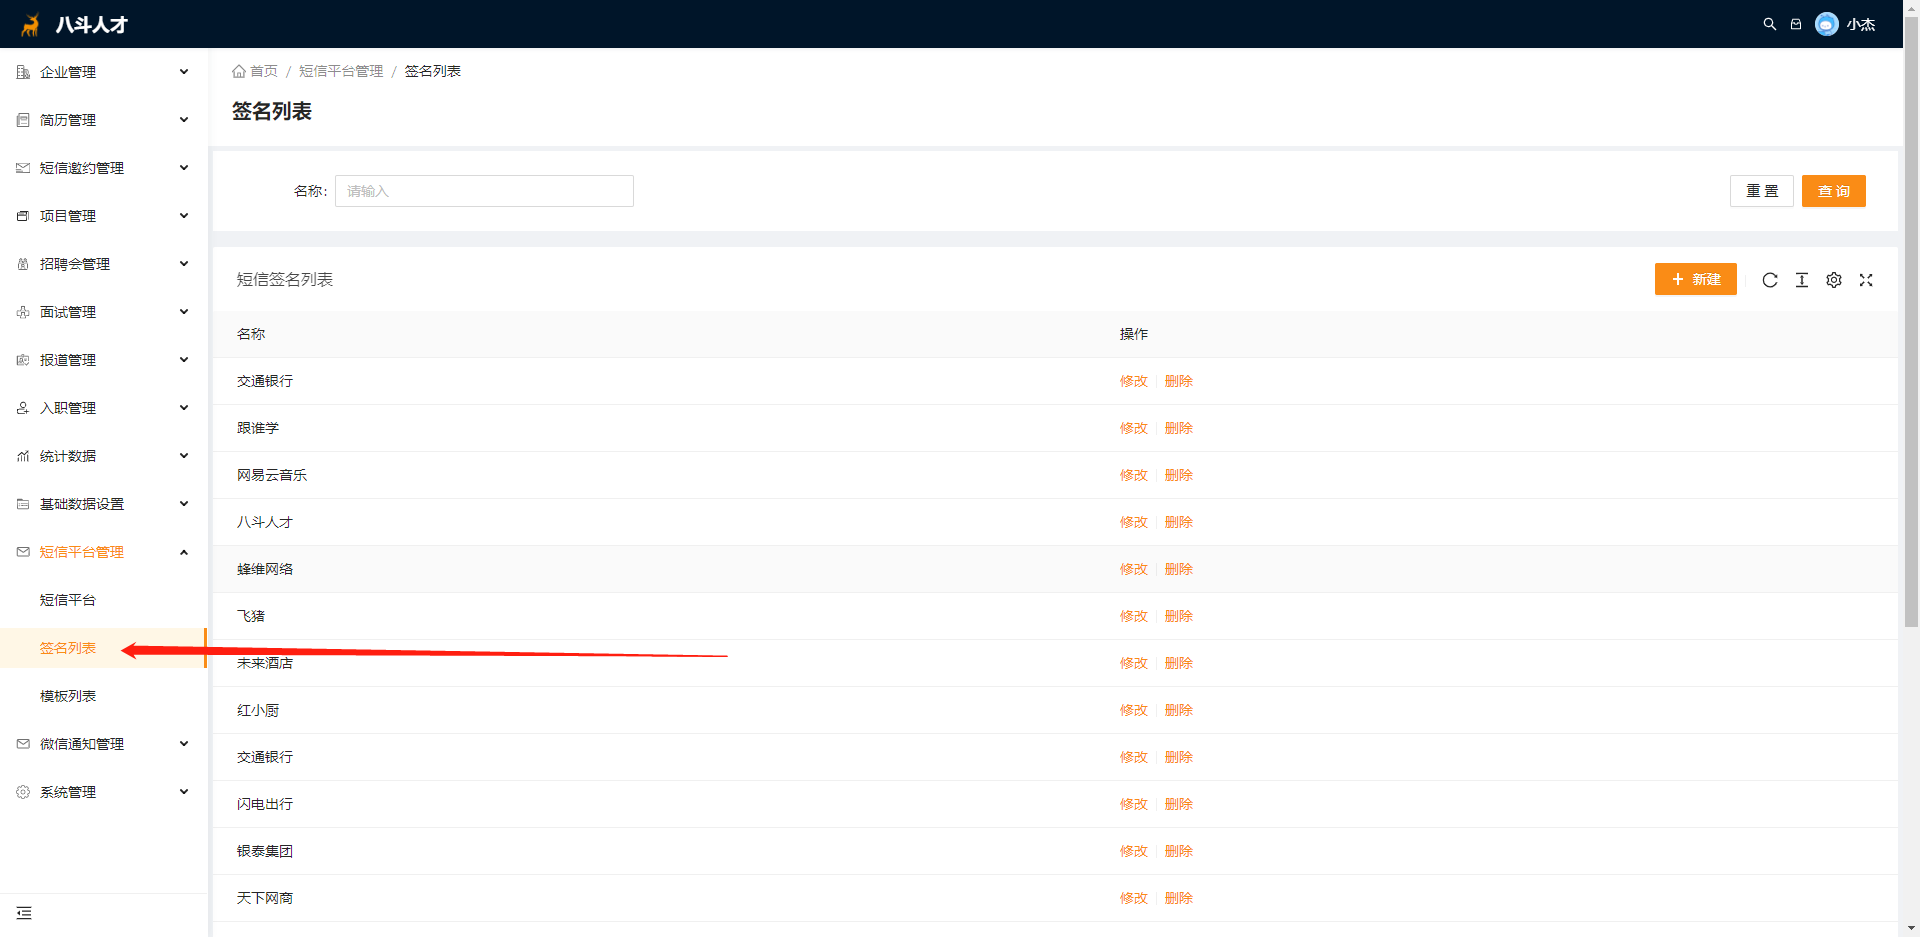Expand the 项目管理 chevron

(184, 215)
